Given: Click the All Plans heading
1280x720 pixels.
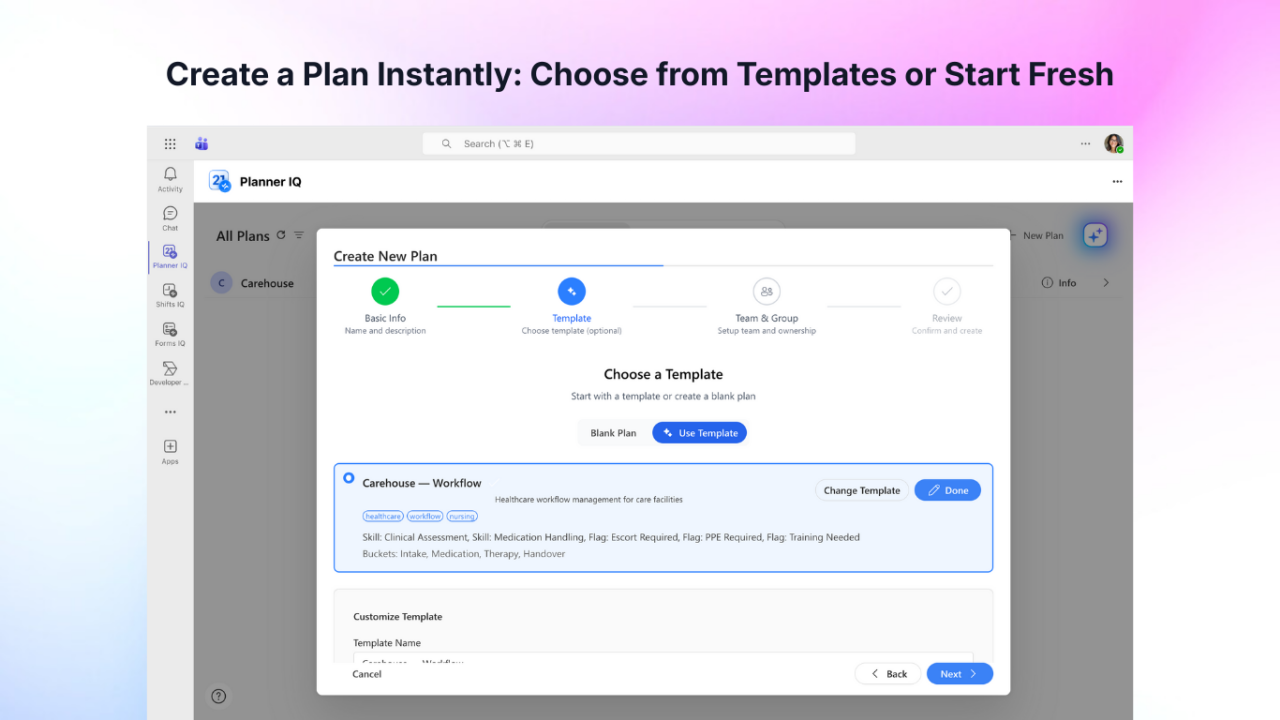Looking at the screenshot, I should pos(243,236).
